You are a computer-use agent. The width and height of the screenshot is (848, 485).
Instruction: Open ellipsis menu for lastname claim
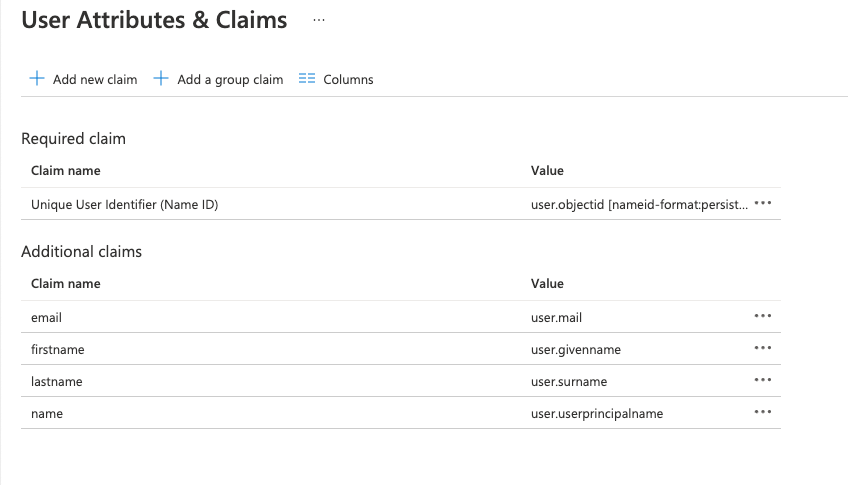763,380
